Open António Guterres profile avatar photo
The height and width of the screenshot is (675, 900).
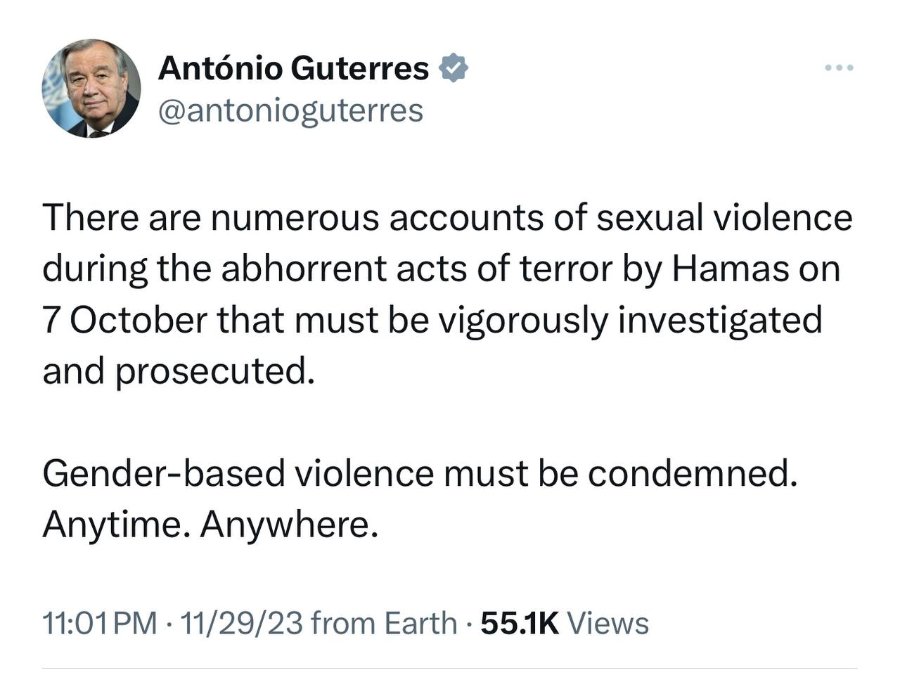point(91,88)
